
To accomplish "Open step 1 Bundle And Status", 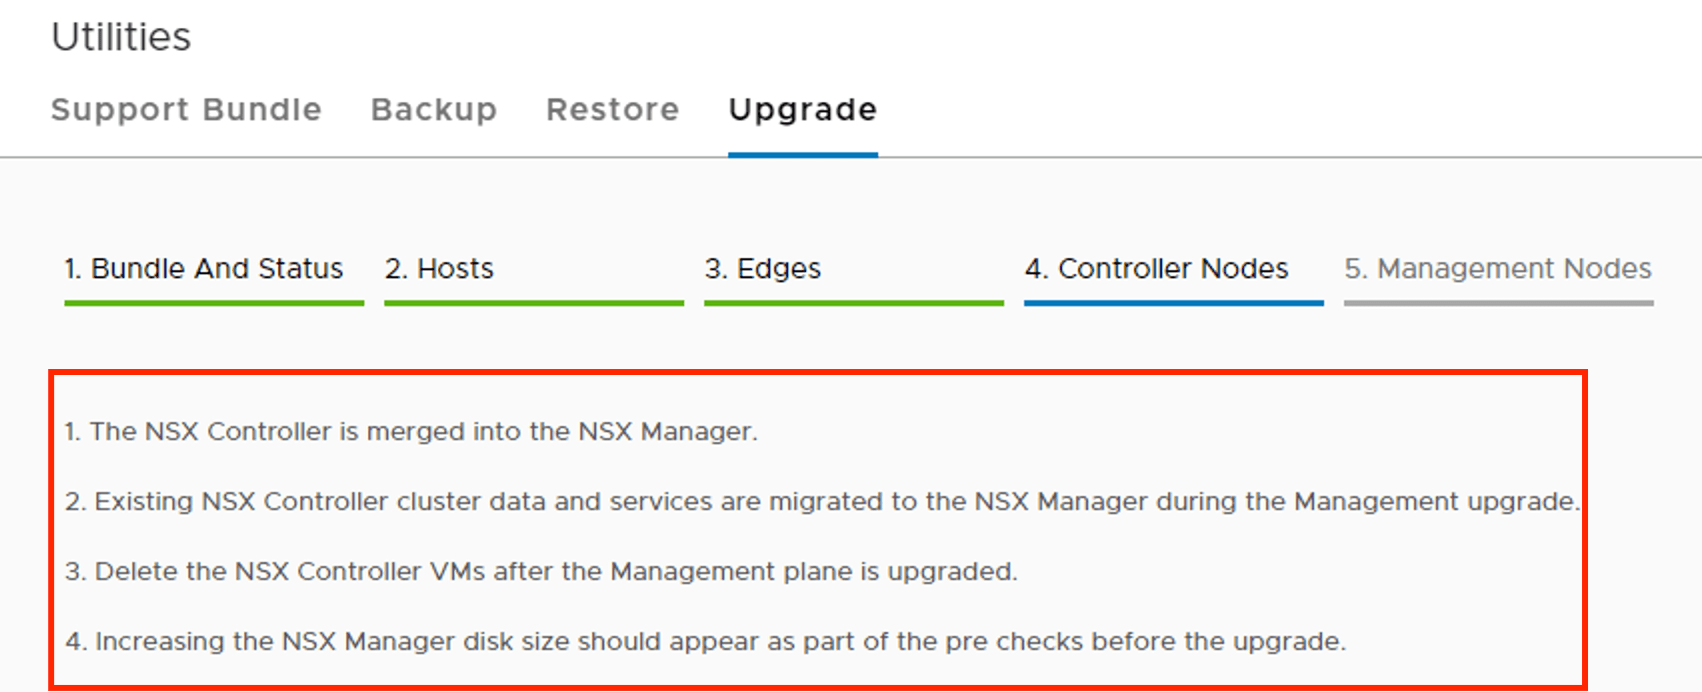I will 204,268.
